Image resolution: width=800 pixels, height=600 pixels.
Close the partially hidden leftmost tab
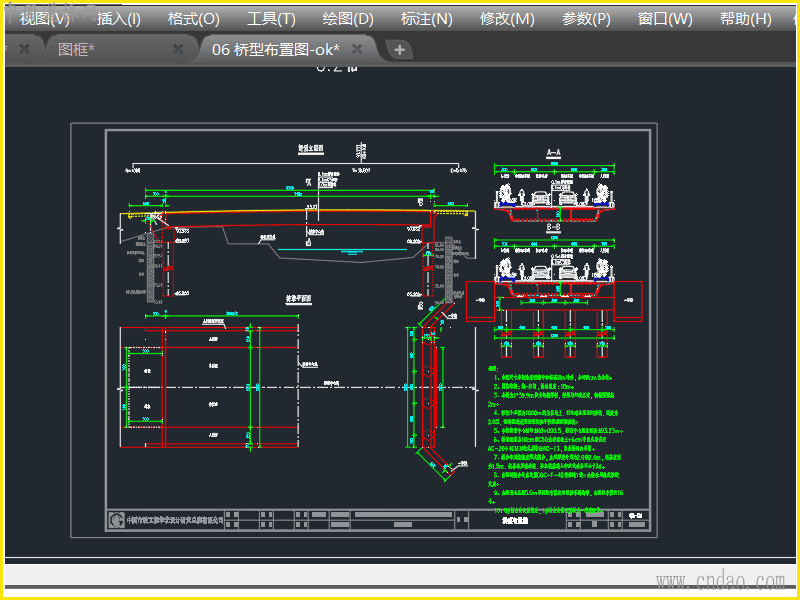point(25,49)
